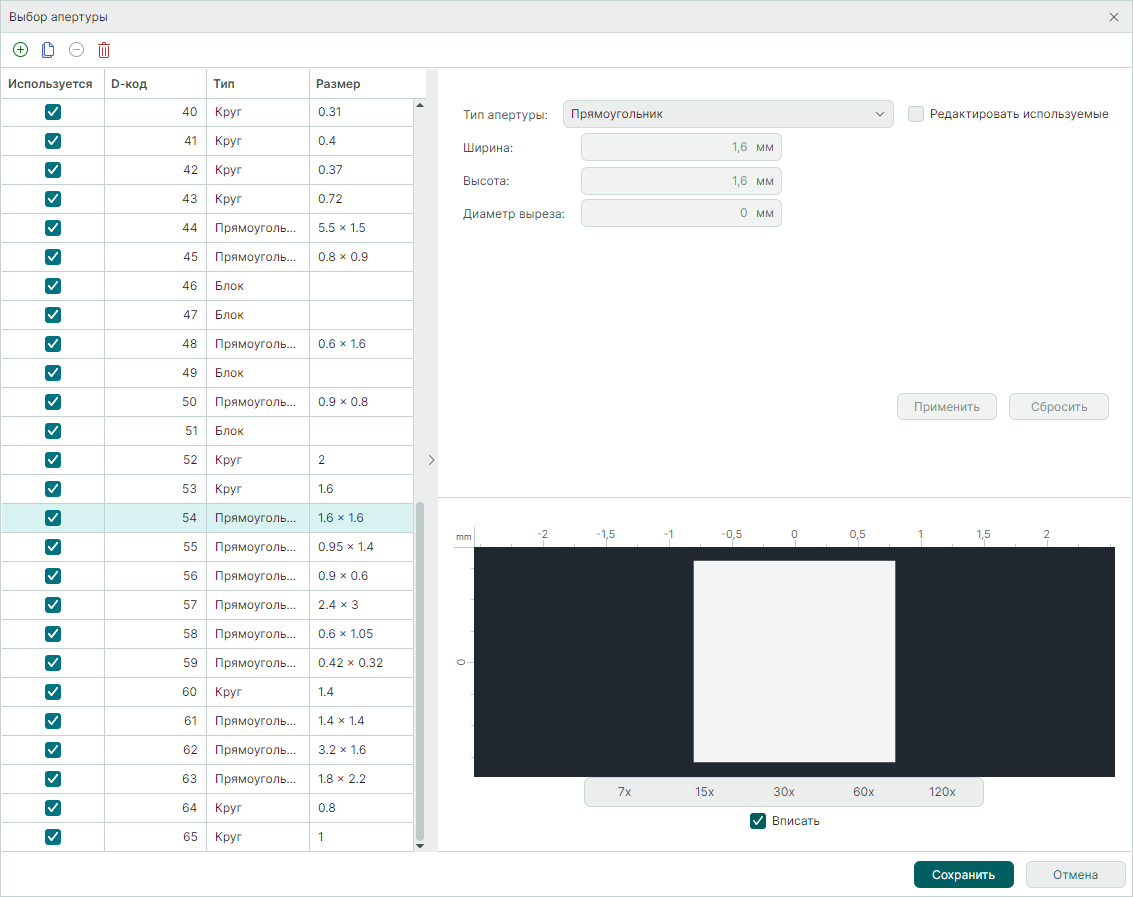The image size is (1133, 897).
Task: Uncheck the used checkbox for D-code 40
Action: (x=53, y=112)
